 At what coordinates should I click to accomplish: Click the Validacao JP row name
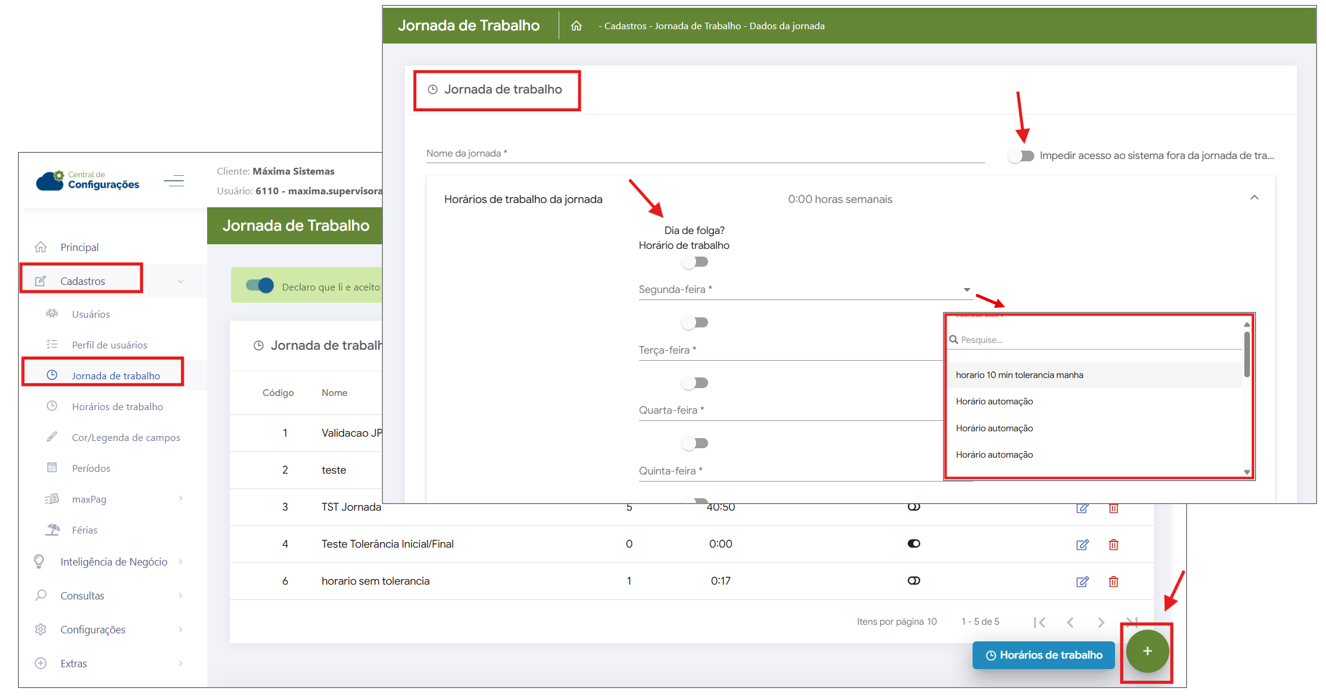(352, 433)
